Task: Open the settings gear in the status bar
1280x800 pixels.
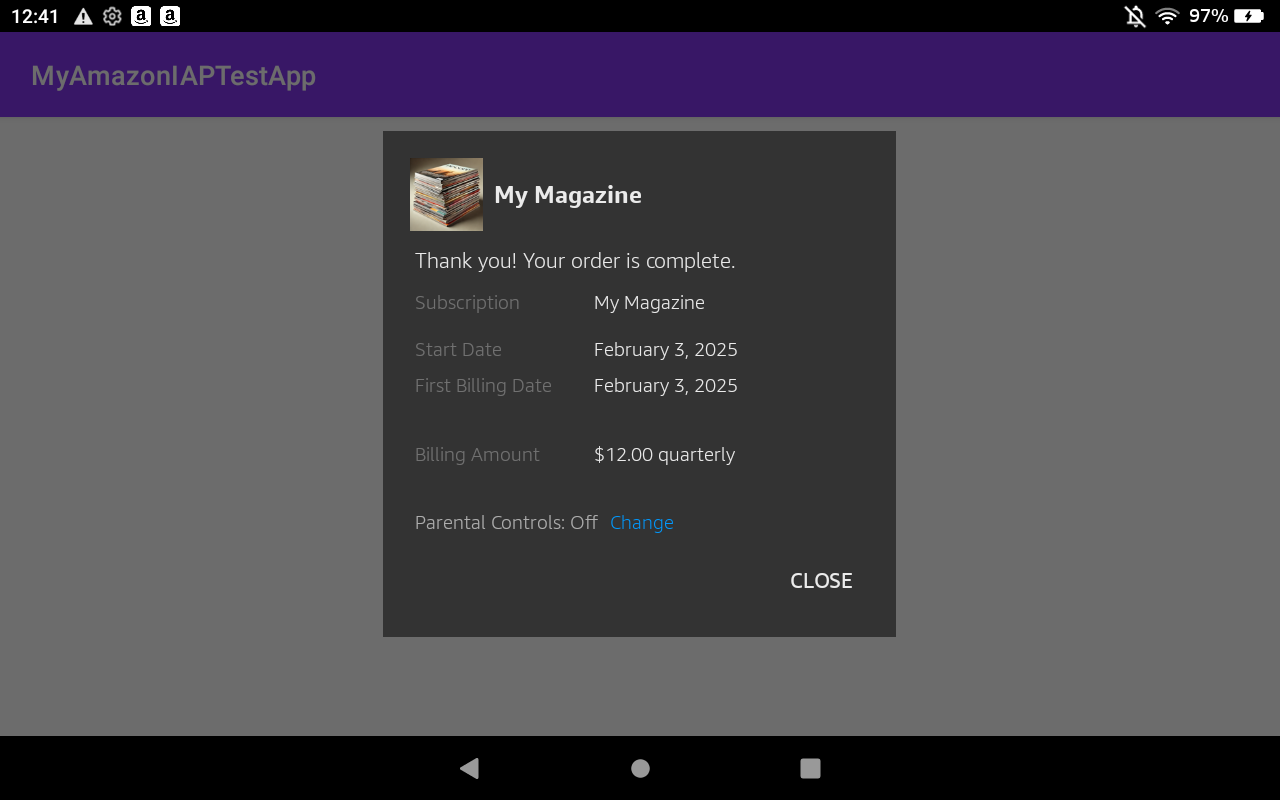Action: 111,15
